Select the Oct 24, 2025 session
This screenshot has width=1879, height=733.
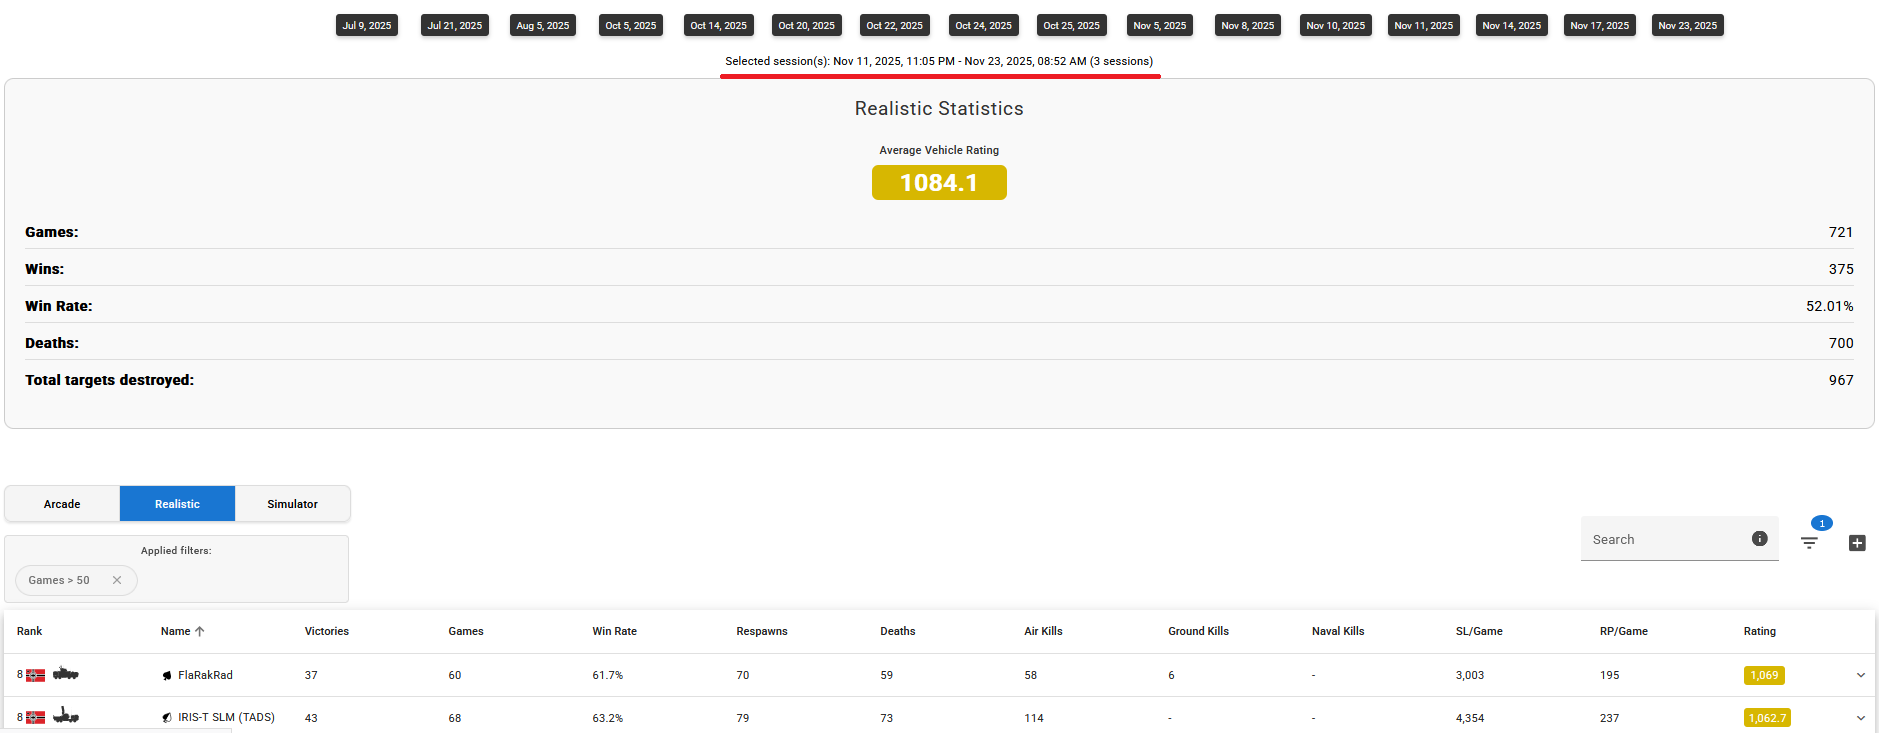click(x=984, y=25)
